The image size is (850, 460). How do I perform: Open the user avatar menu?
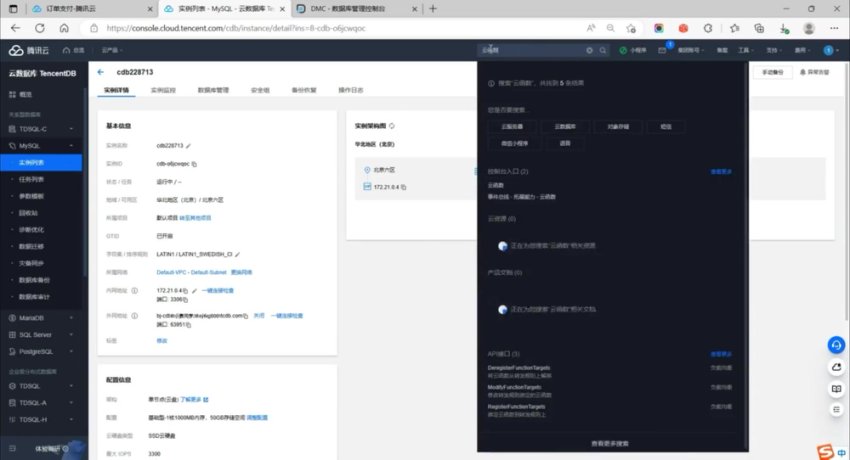(x=828, y=50)
